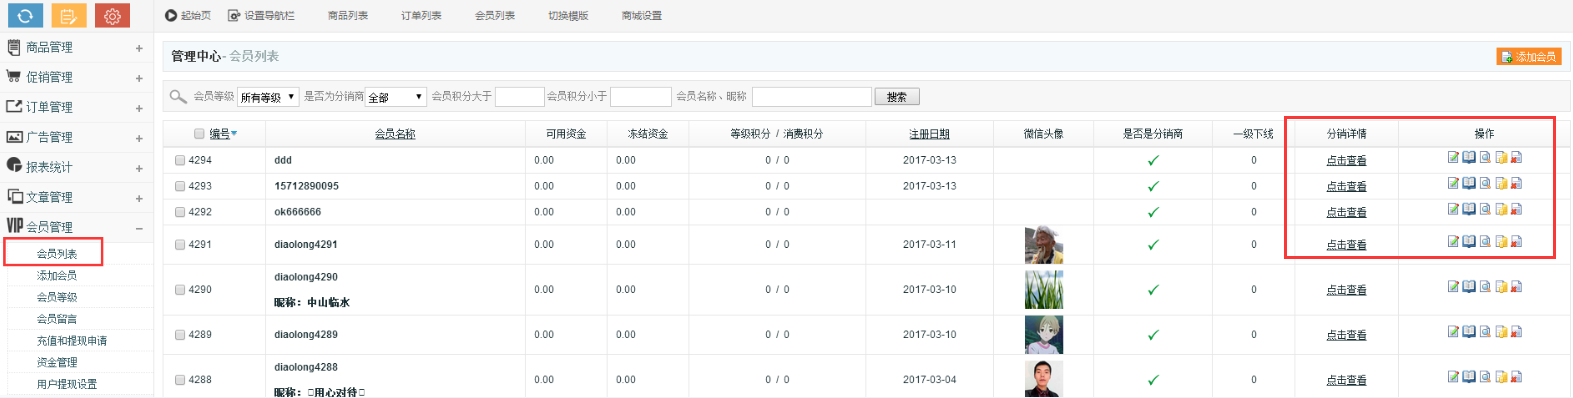Viewport: 1573px width, 398px height.
Task: Select 会员等级 in the sidebar submenu
Action: click(57, 297)
